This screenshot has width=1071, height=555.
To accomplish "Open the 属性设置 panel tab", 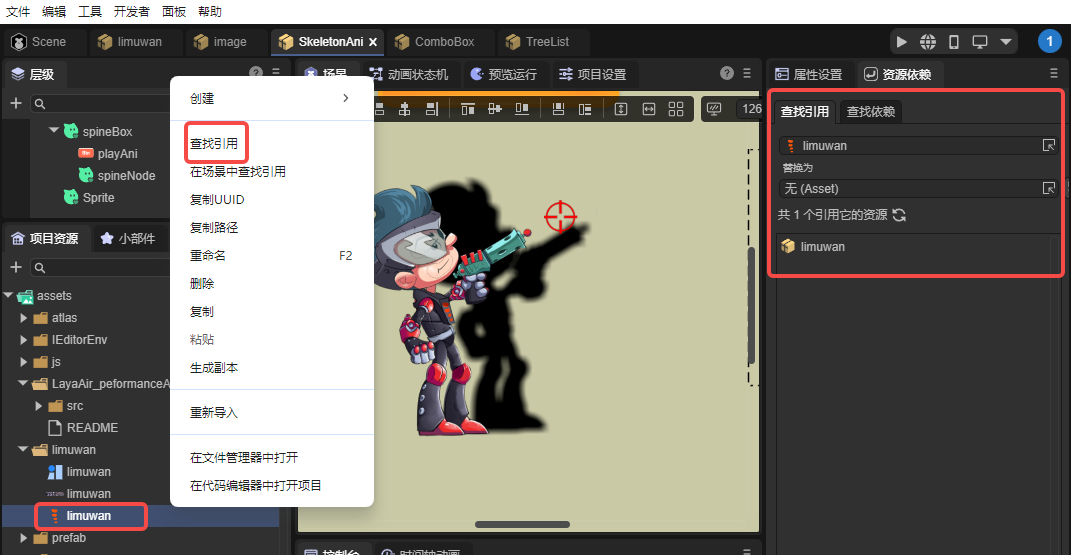I will point(809,74).
